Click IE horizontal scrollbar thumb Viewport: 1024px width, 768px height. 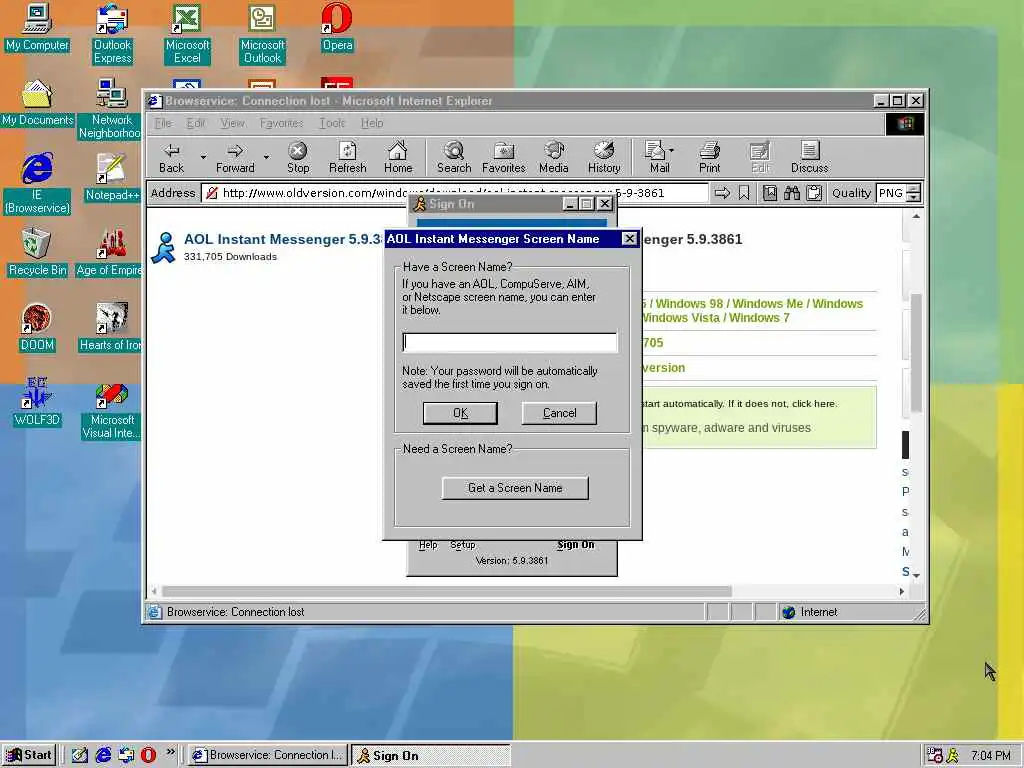[447, 591]
